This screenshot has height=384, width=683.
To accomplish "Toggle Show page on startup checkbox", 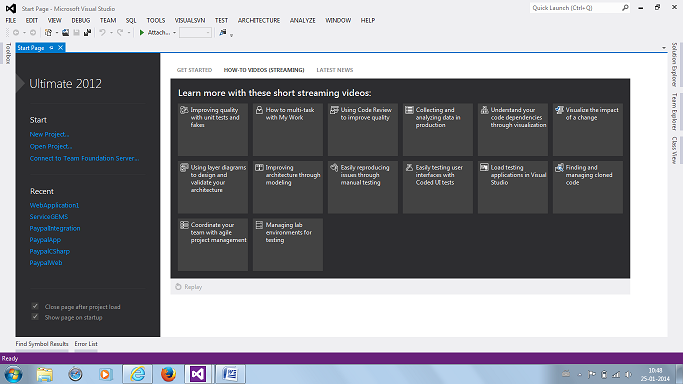I will point(35,317).
